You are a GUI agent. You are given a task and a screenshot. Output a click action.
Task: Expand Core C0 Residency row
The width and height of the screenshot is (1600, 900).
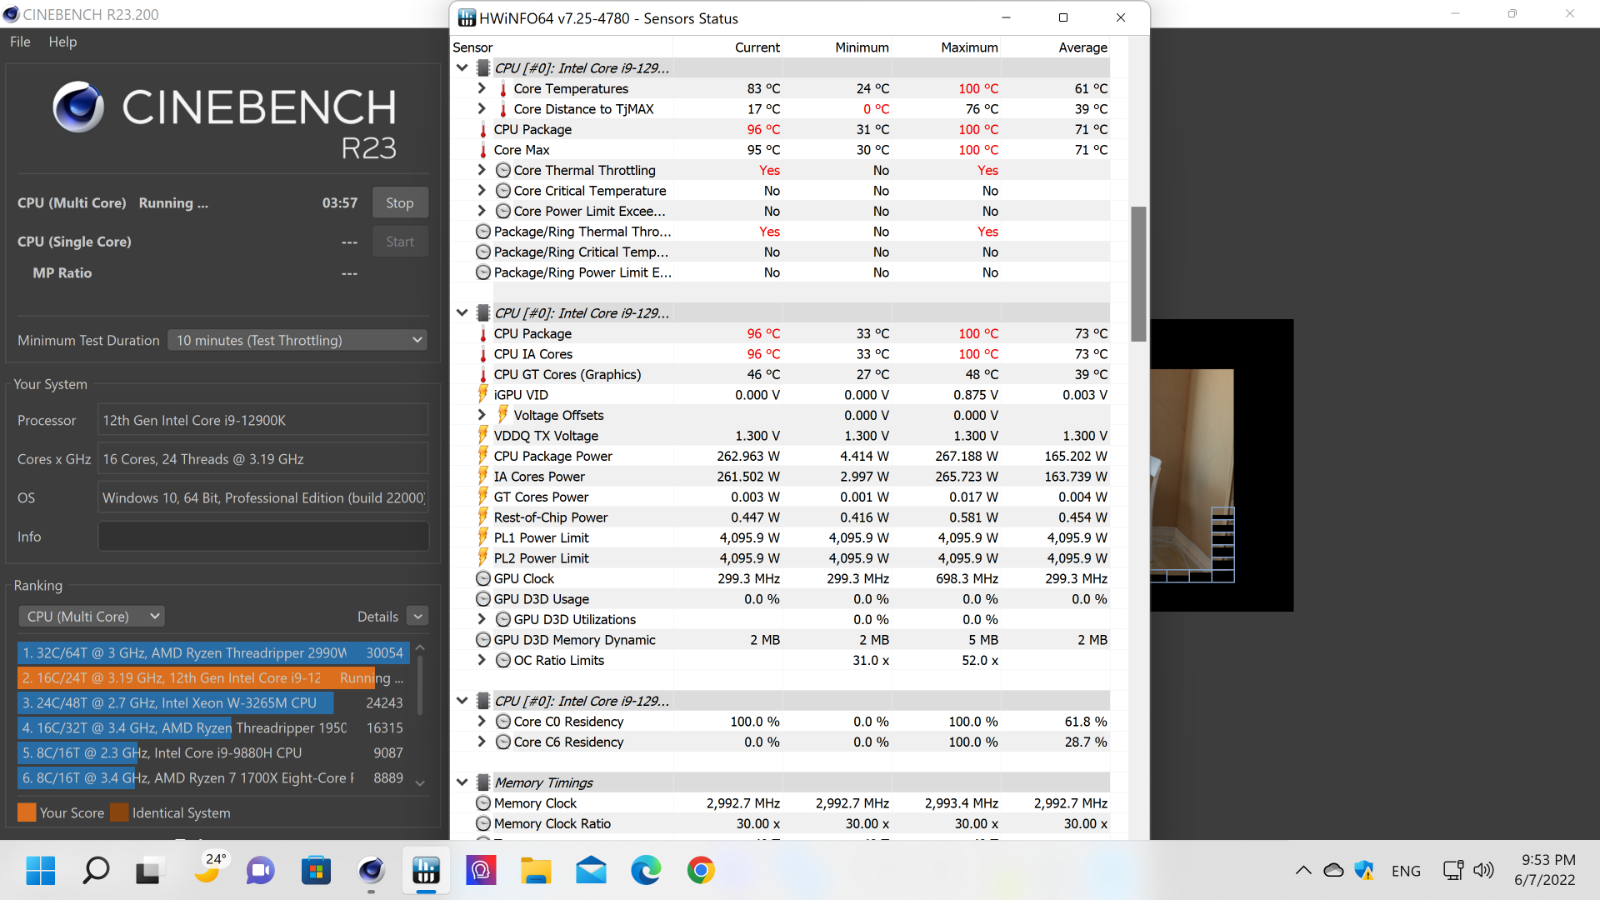coord(481,721)
